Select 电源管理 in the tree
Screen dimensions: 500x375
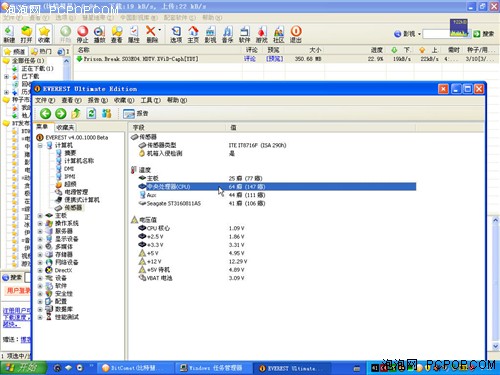coord(76,192)
